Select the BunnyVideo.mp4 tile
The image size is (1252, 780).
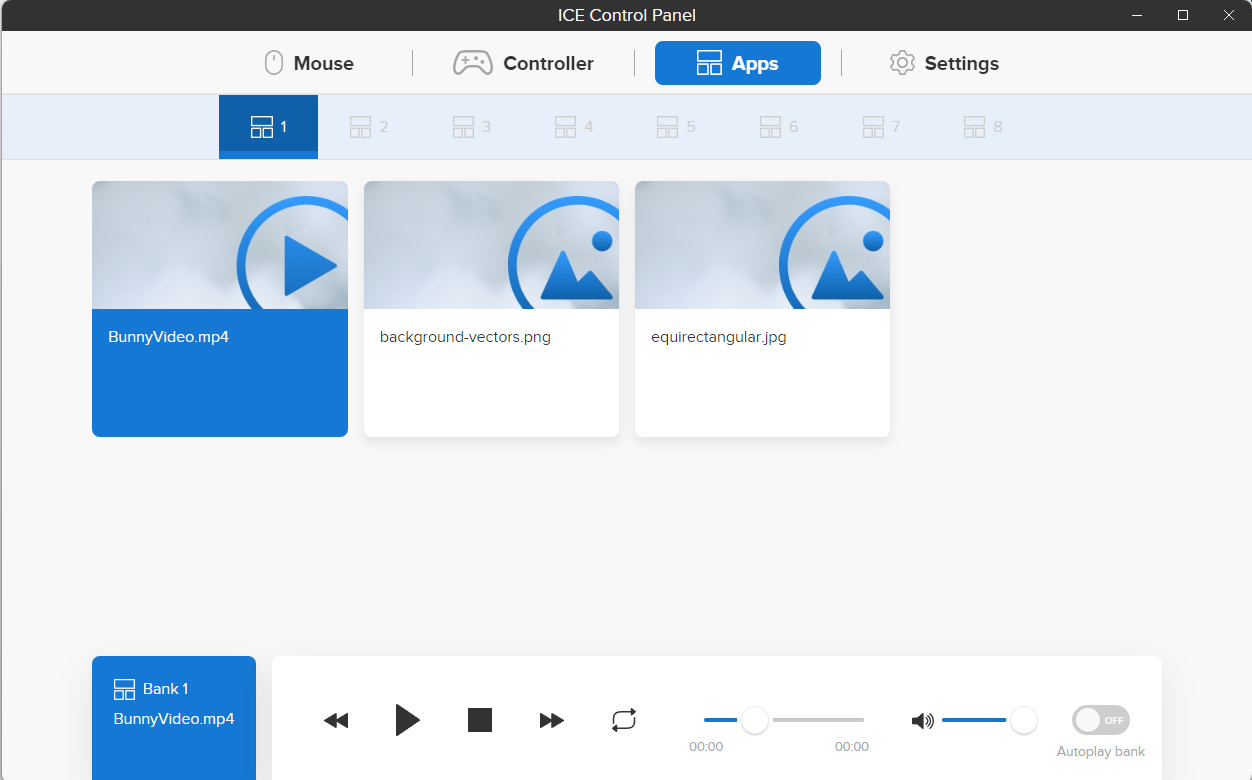coord(220,309)
